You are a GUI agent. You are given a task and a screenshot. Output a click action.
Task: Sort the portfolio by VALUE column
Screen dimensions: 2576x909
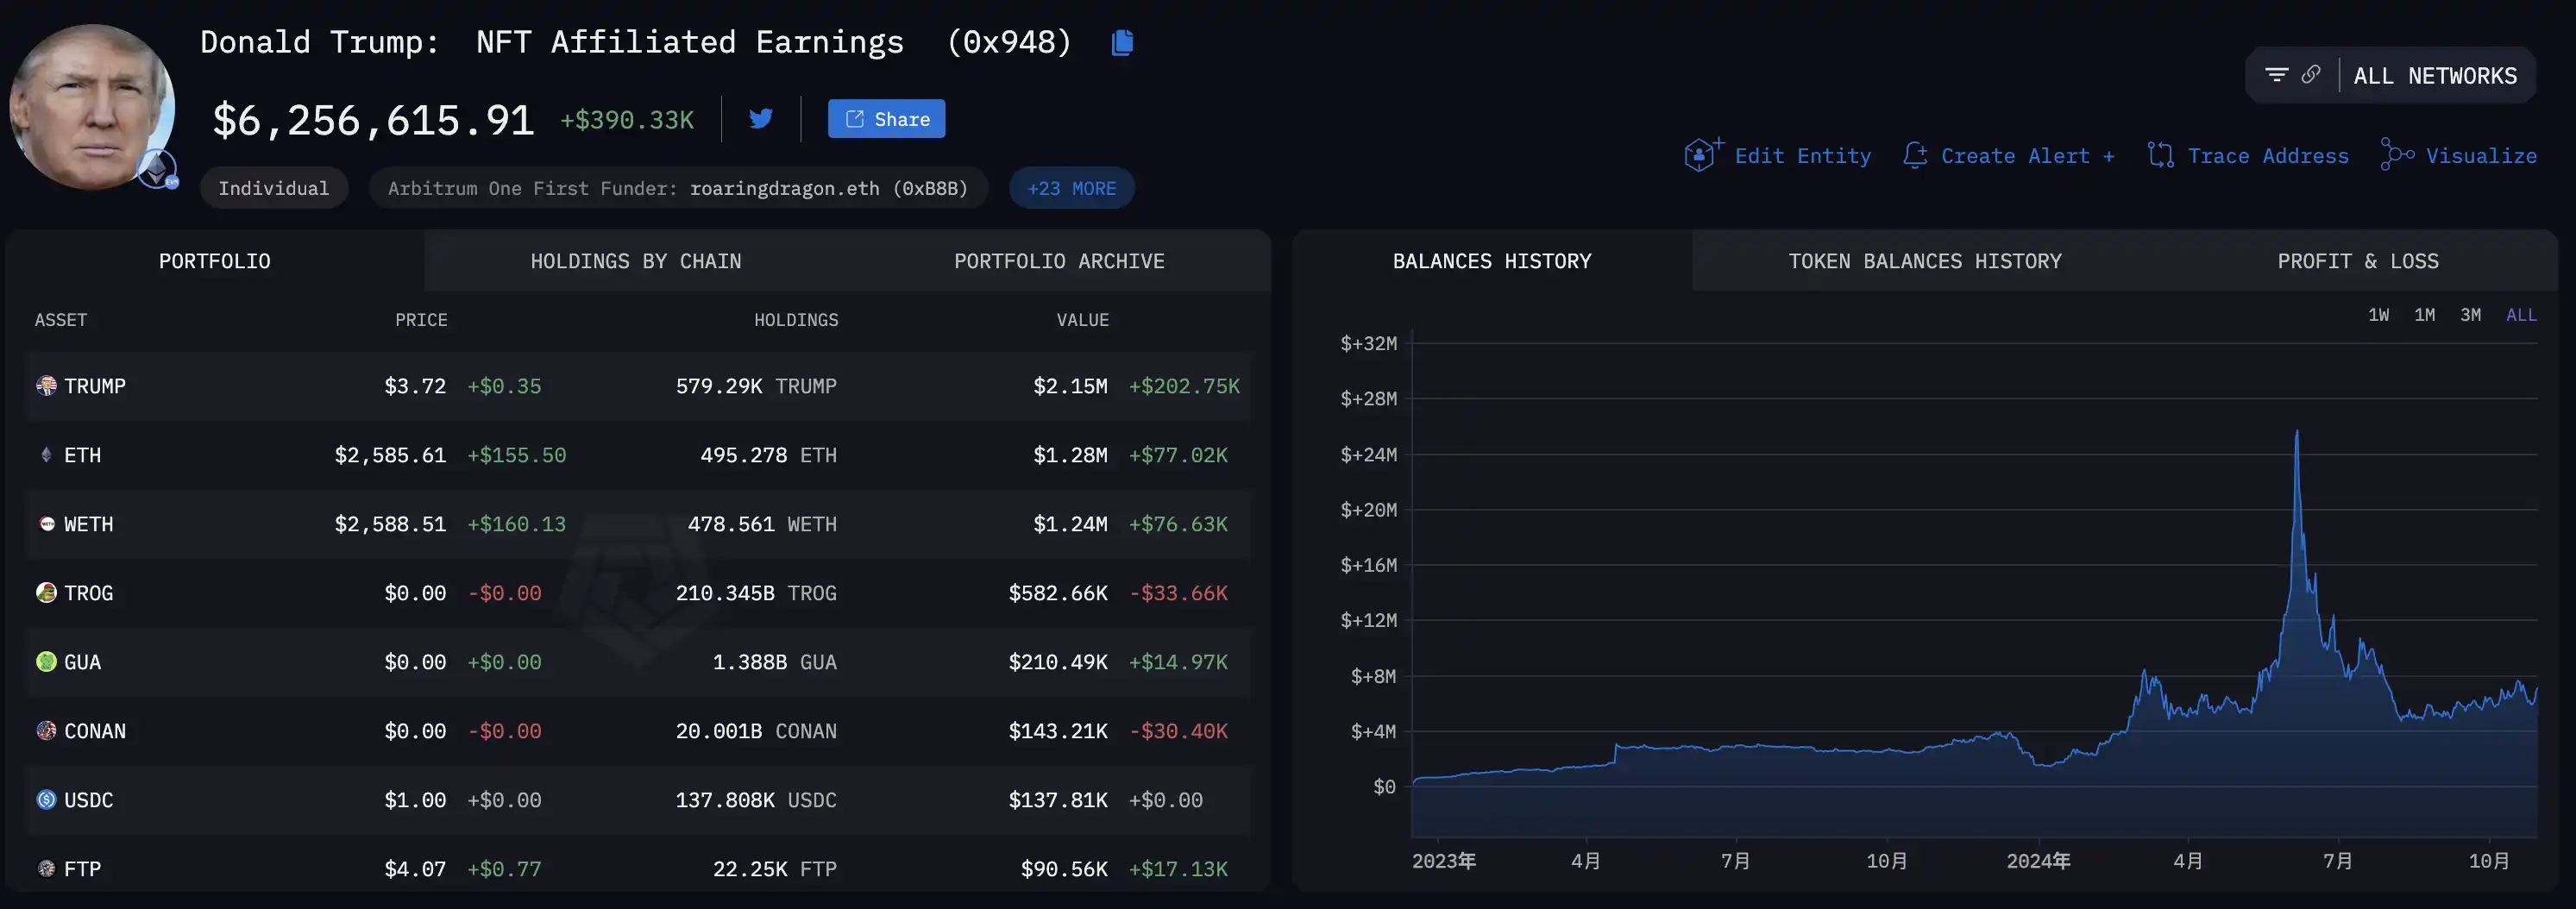(x=1082, y=320)
